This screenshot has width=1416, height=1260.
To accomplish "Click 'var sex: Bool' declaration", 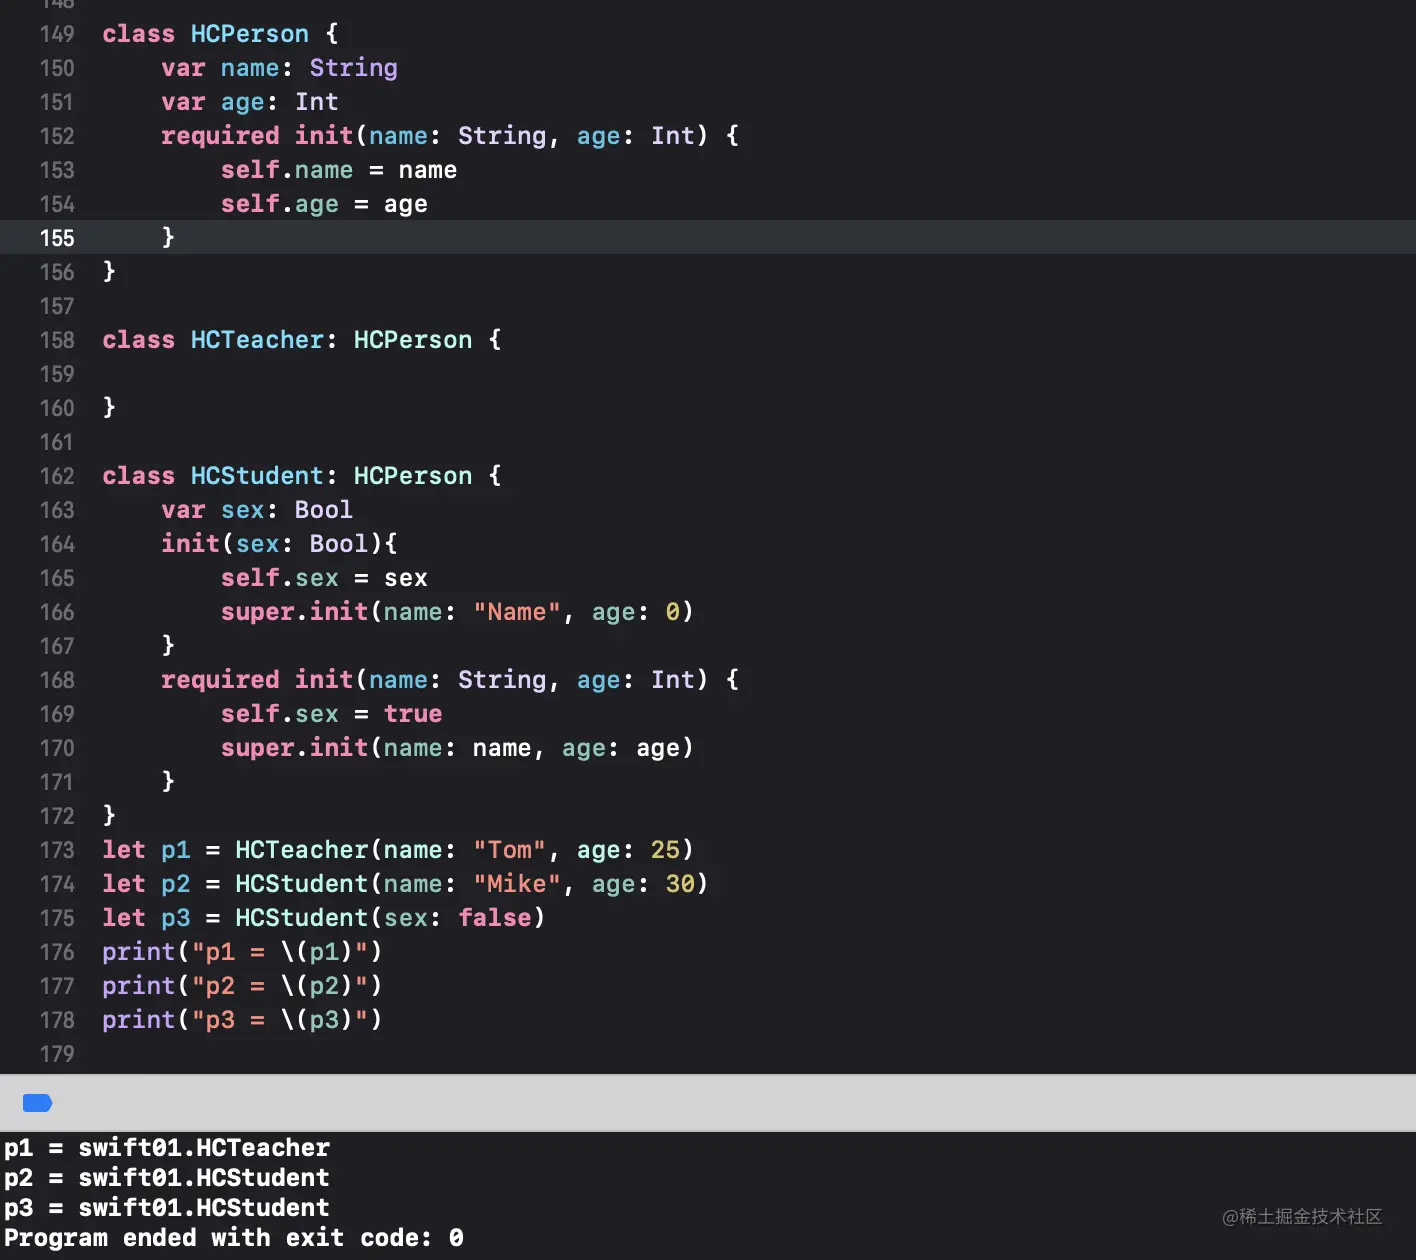I will (x=257, y=510).
